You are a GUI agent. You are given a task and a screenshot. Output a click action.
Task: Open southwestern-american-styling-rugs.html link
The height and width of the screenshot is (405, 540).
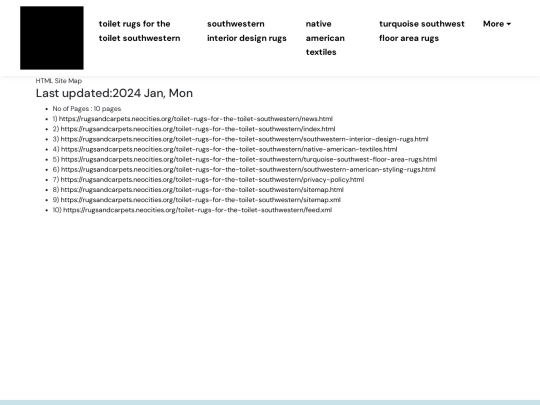[x=248, y=169]
